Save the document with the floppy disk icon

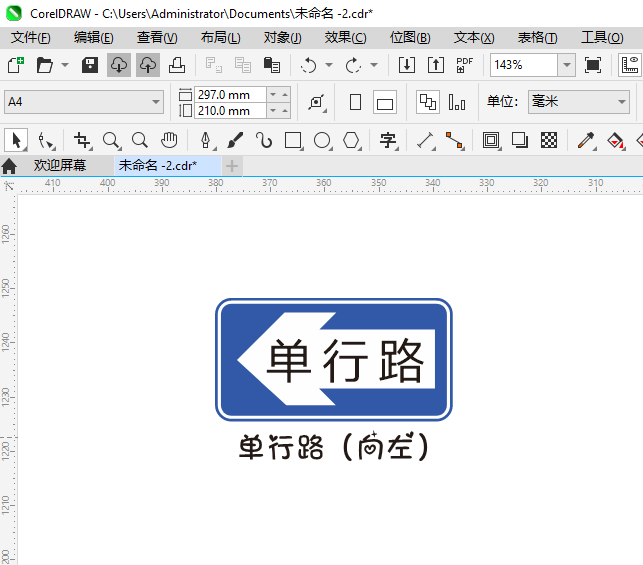click(x=90, y=65)
